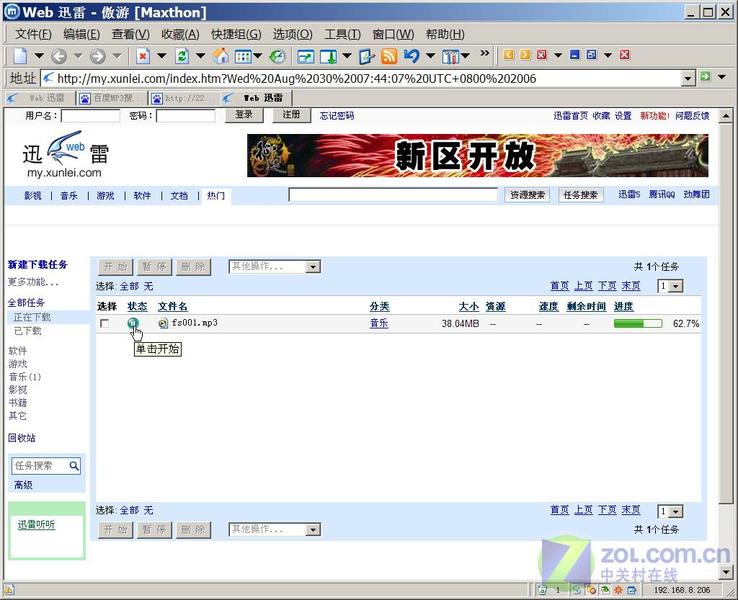
Task: Click the green Go button beside address bar
Action: point(705,76)
